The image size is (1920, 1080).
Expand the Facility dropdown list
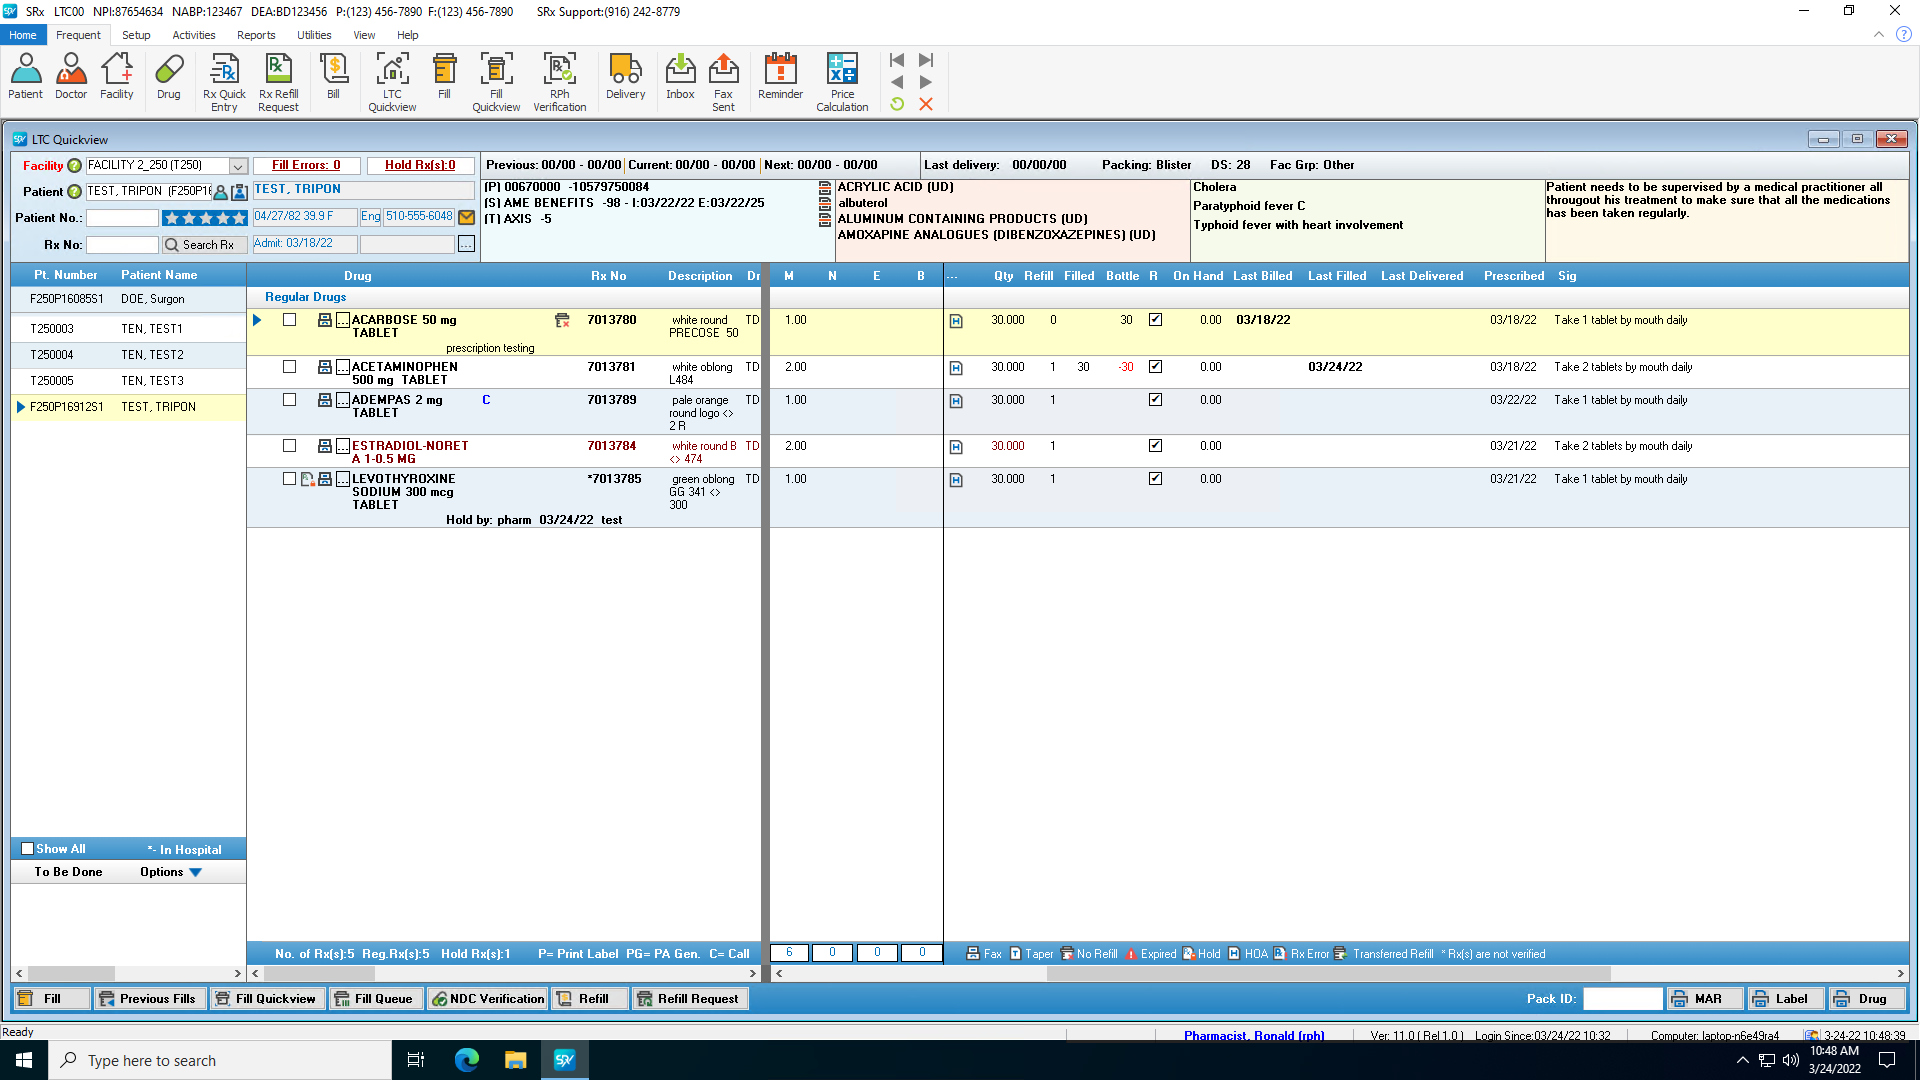238,166
